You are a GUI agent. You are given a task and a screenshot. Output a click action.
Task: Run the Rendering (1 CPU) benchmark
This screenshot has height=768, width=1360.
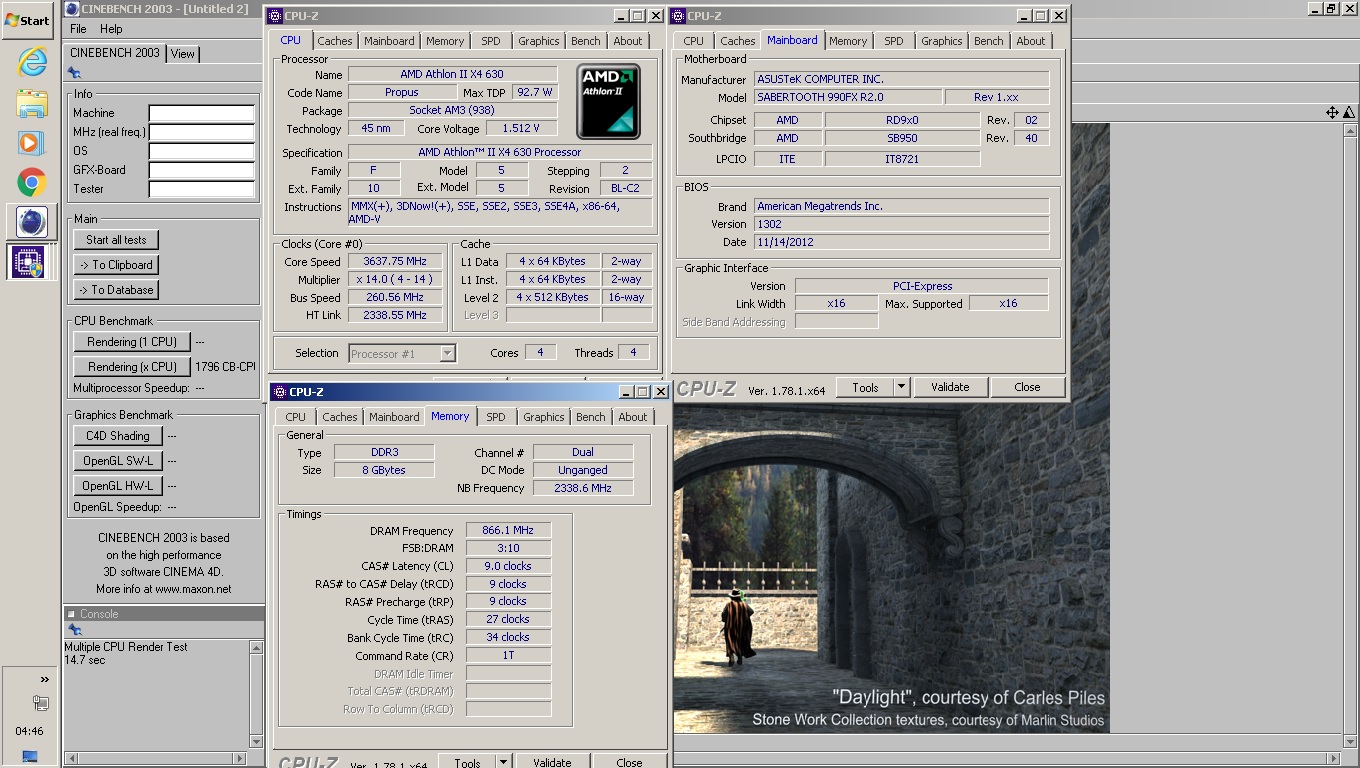[132, 342]
